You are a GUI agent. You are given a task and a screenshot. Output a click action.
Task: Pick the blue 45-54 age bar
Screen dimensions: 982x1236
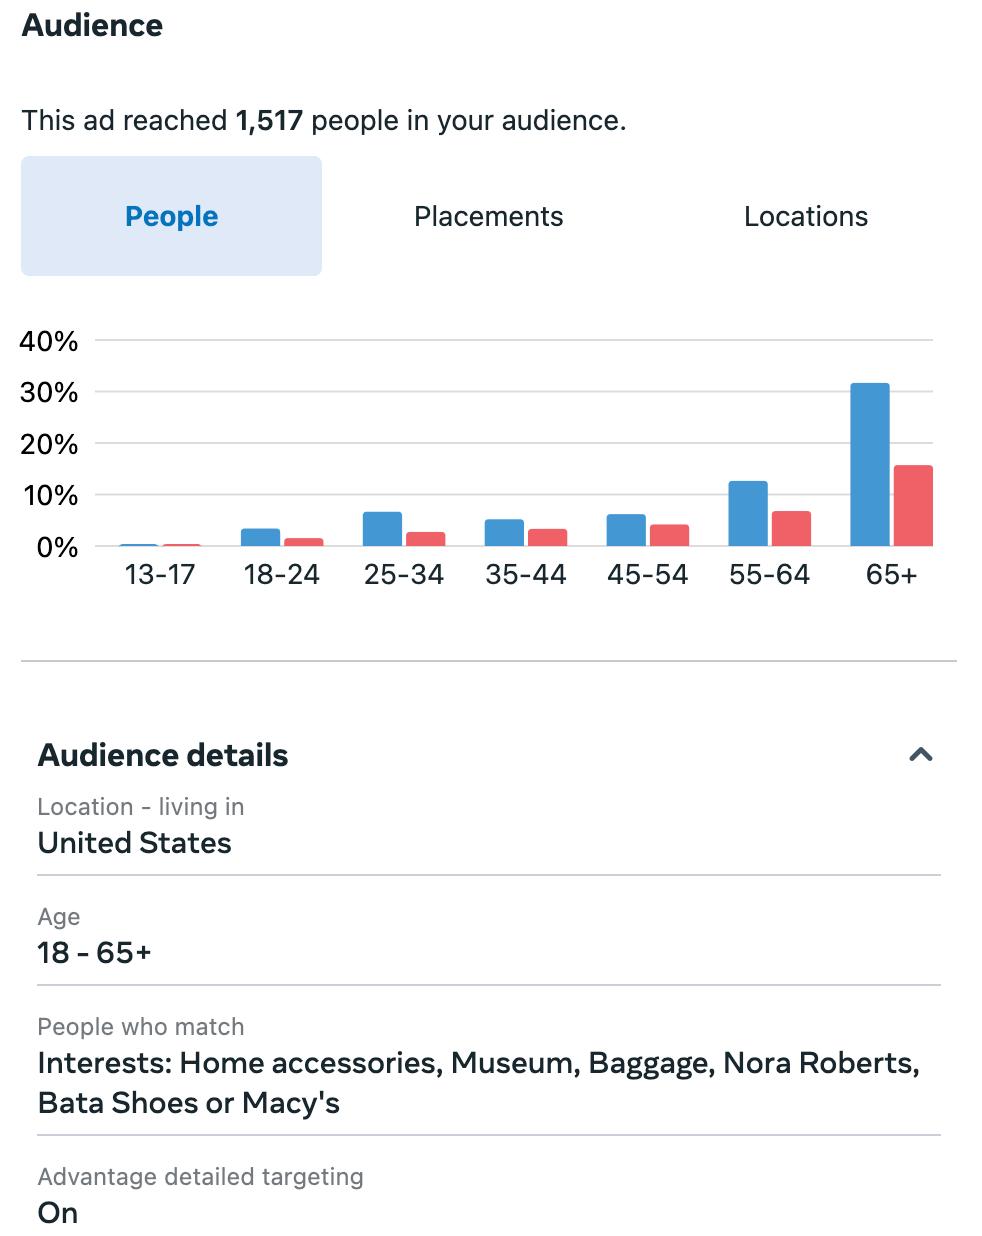[x=626, y=530]
